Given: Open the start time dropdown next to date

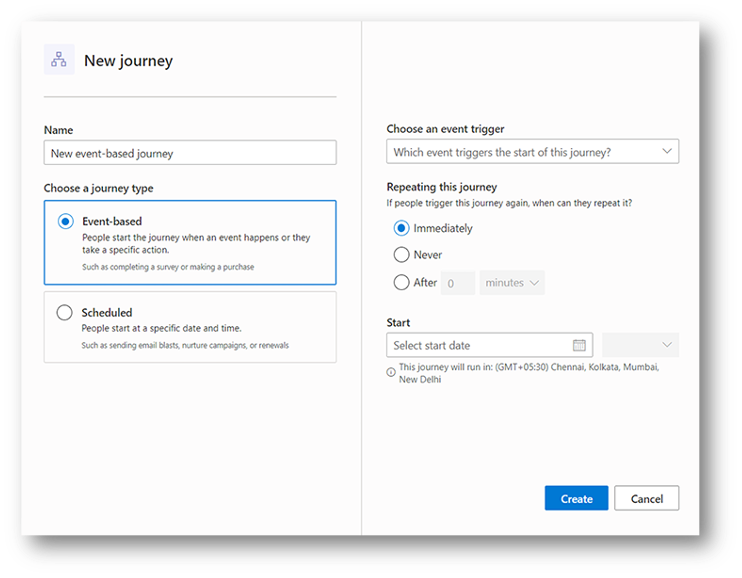Looking at the screenshot, I should (640, 345).
